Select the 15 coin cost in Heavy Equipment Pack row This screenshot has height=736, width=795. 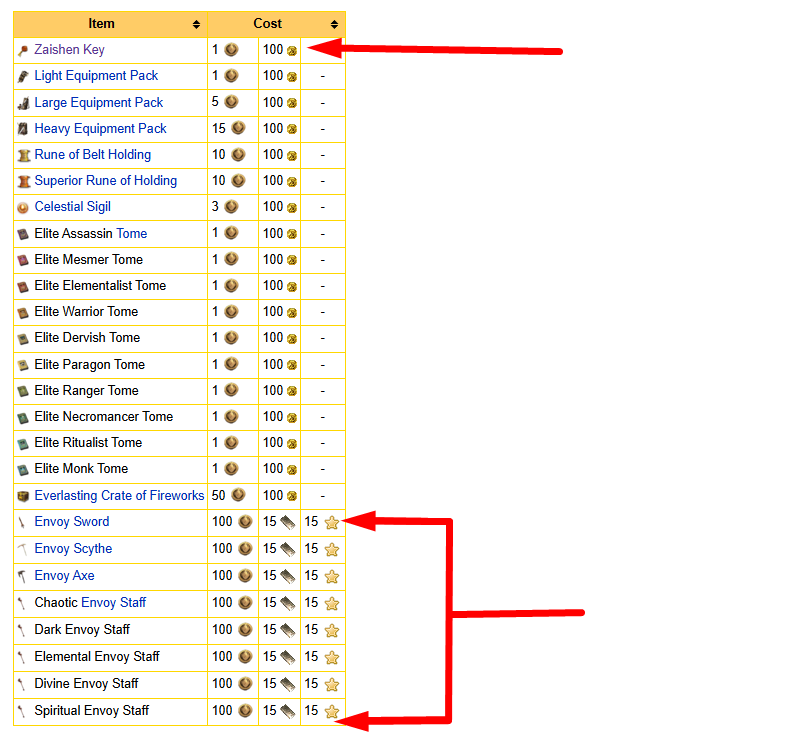pos(219,129)
